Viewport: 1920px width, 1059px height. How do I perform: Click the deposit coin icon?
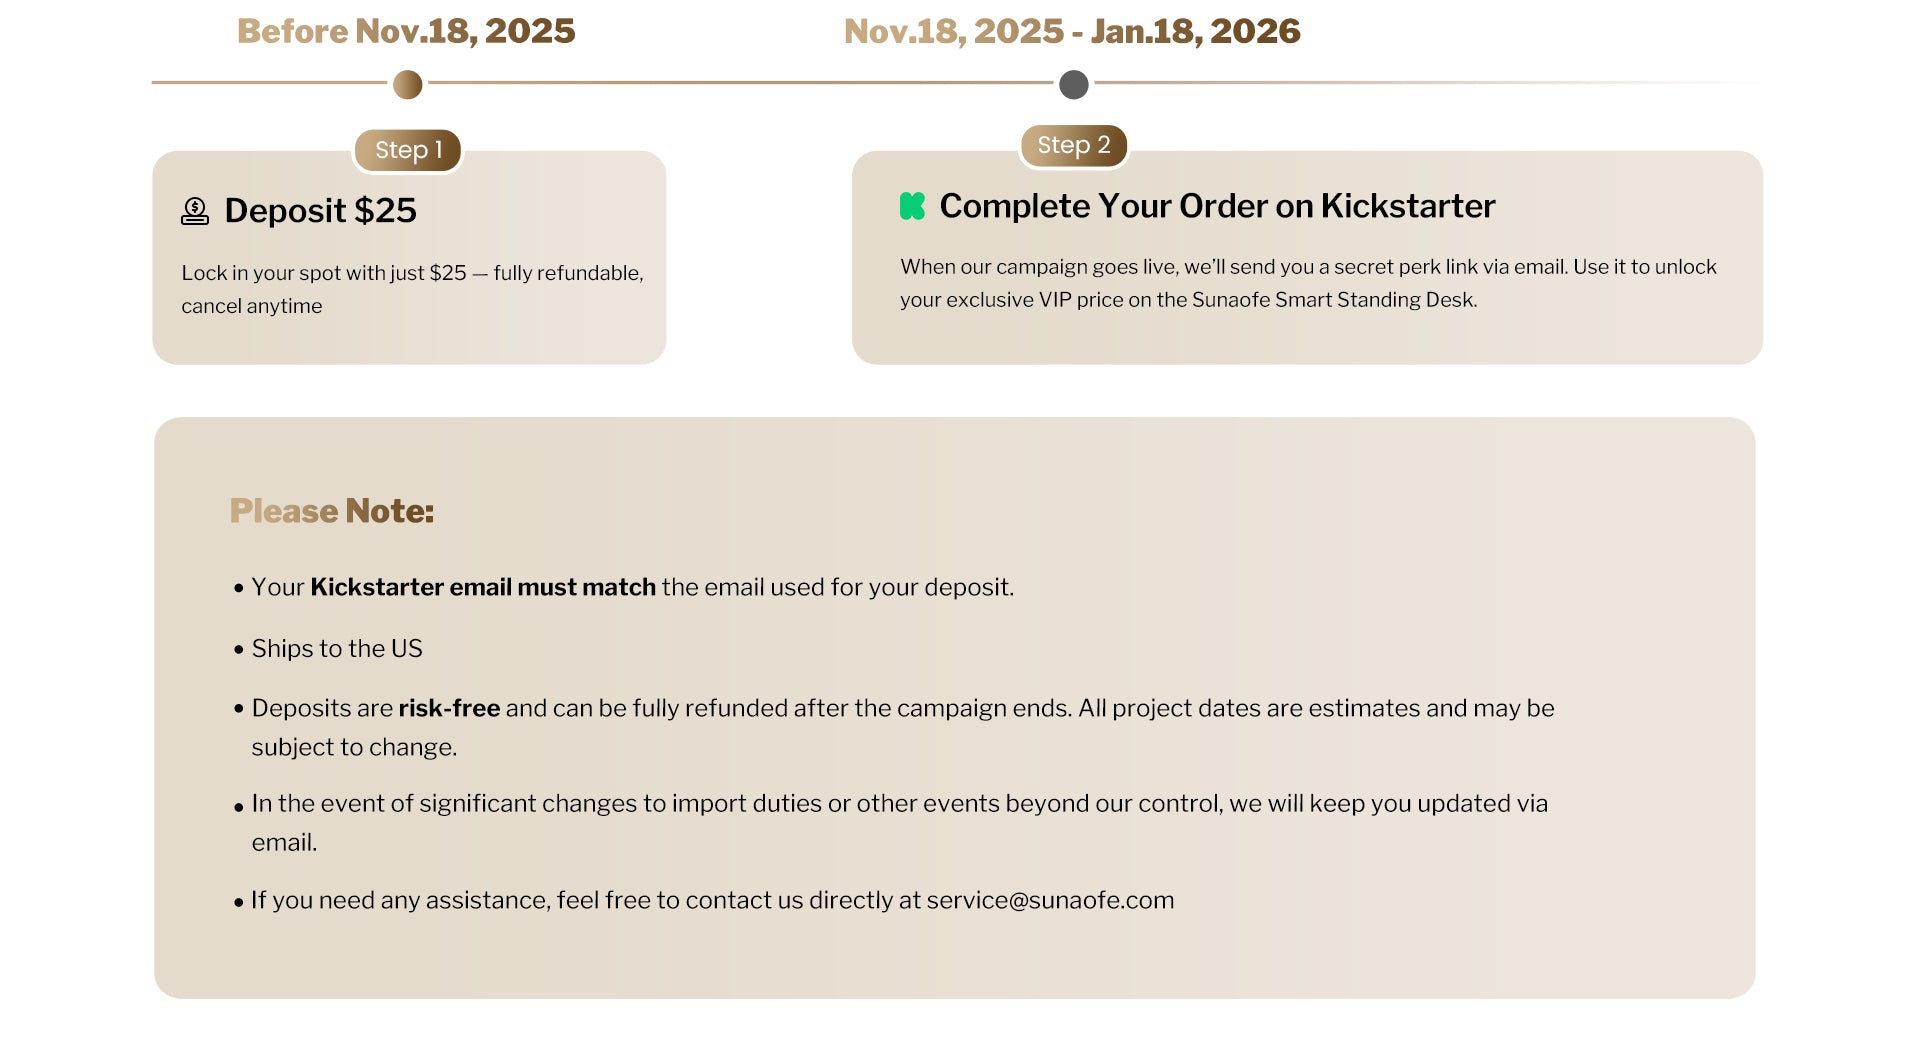(x=195, y=211)
